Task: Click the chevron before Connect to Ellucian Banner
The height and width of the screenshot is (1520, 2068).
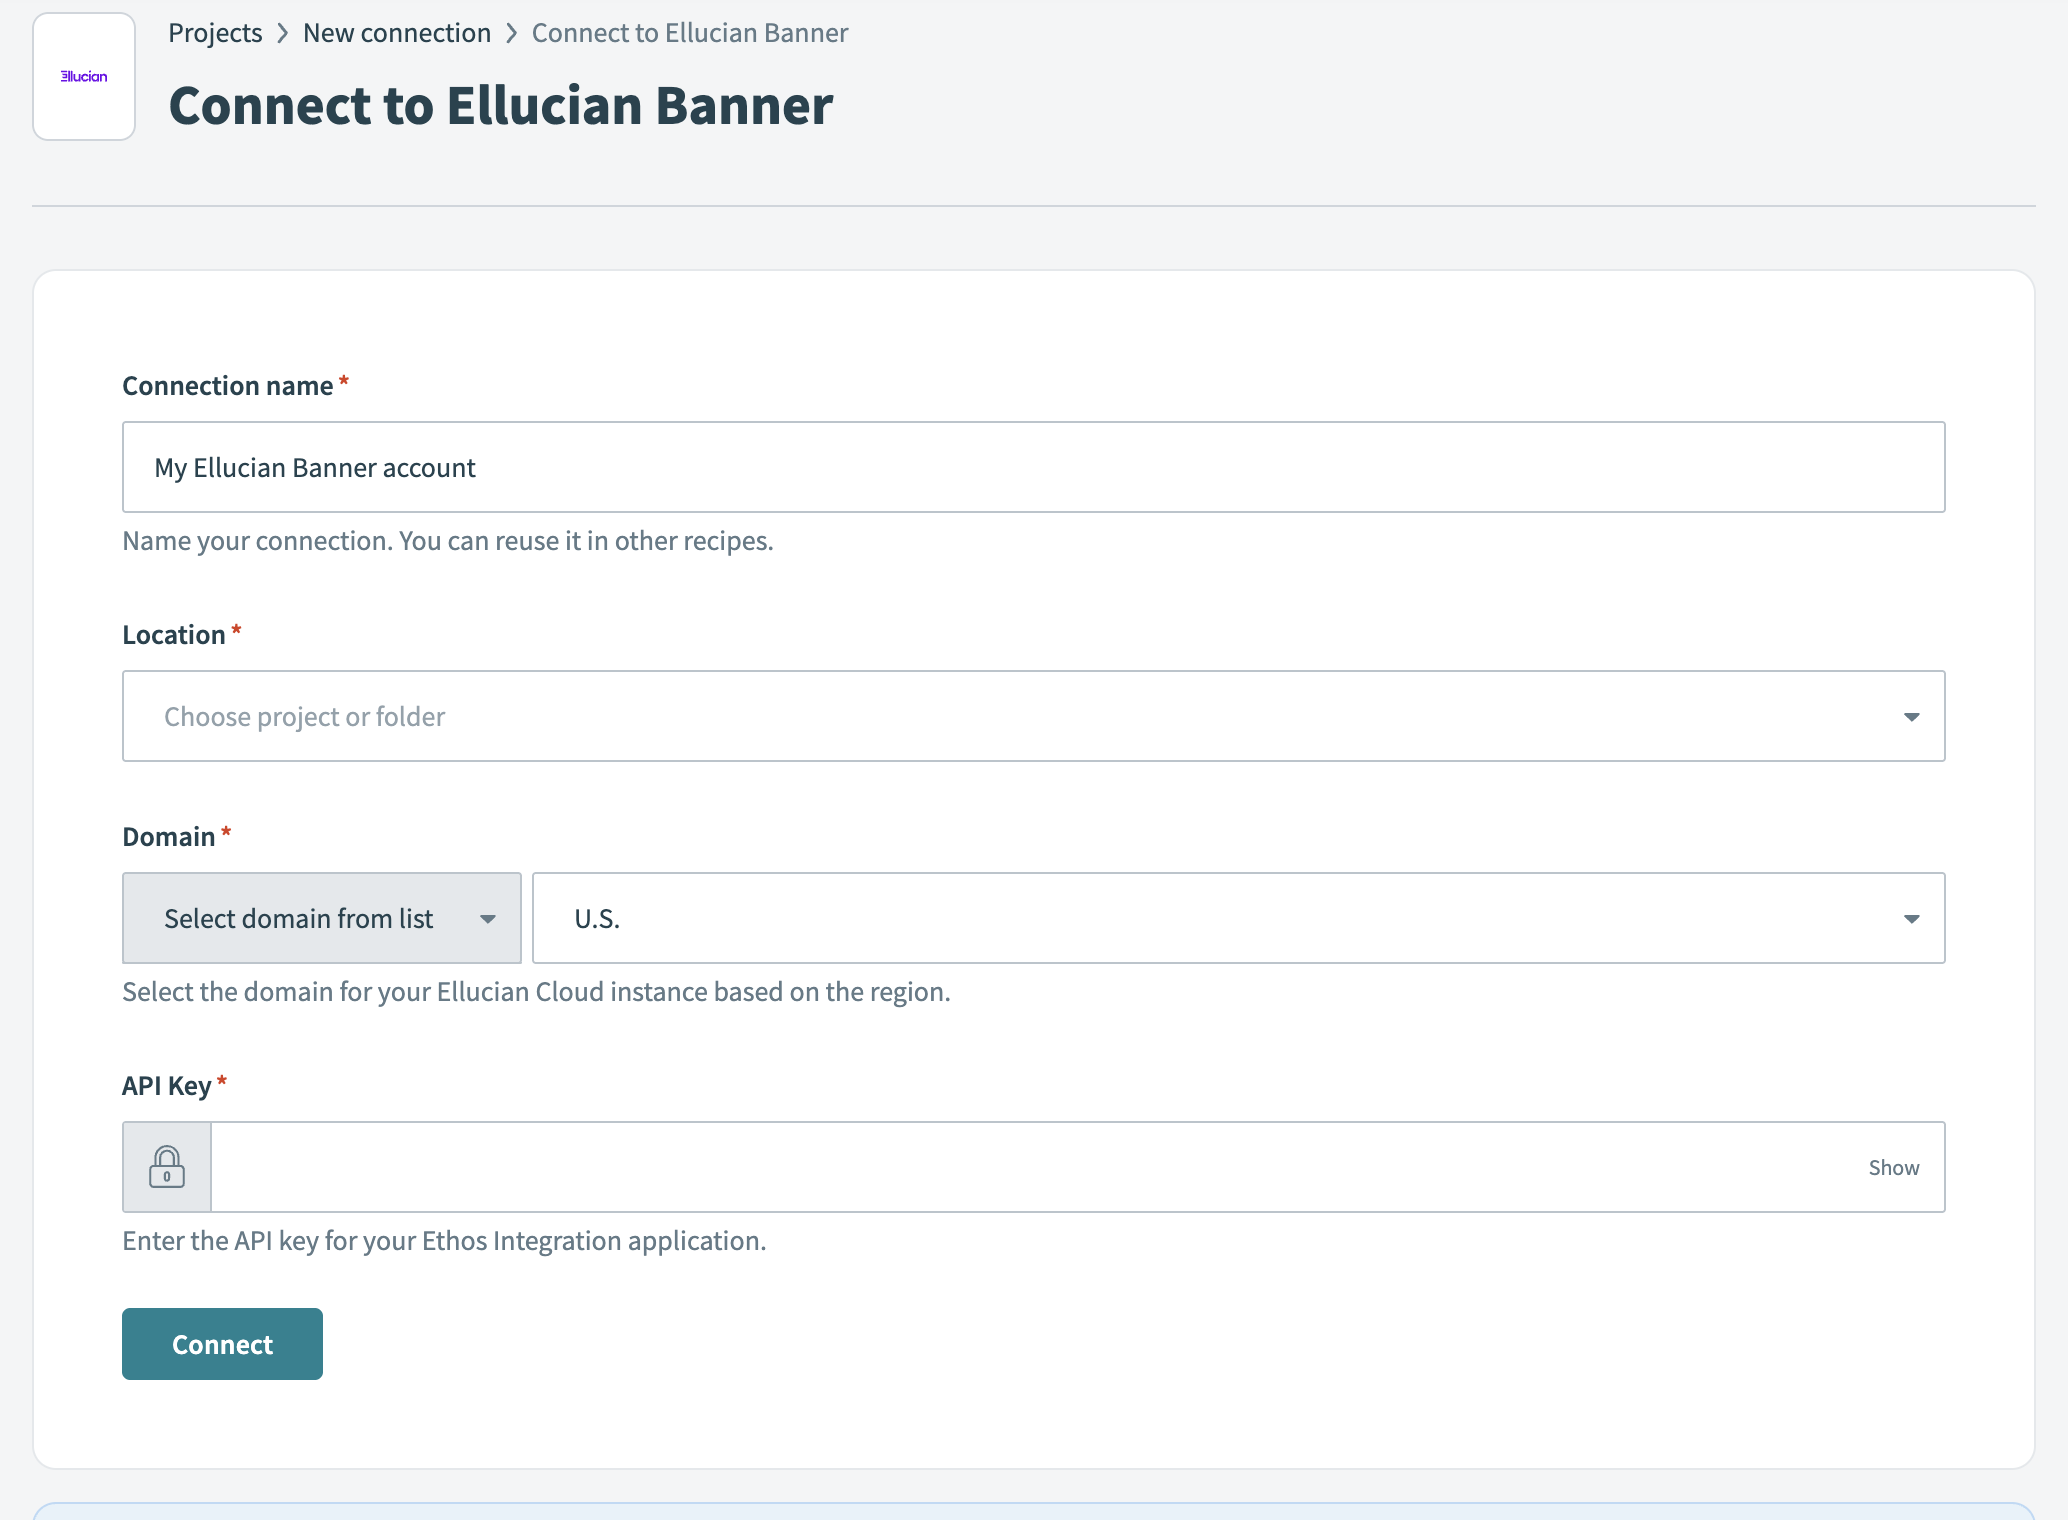Action: tap(512, 33)
